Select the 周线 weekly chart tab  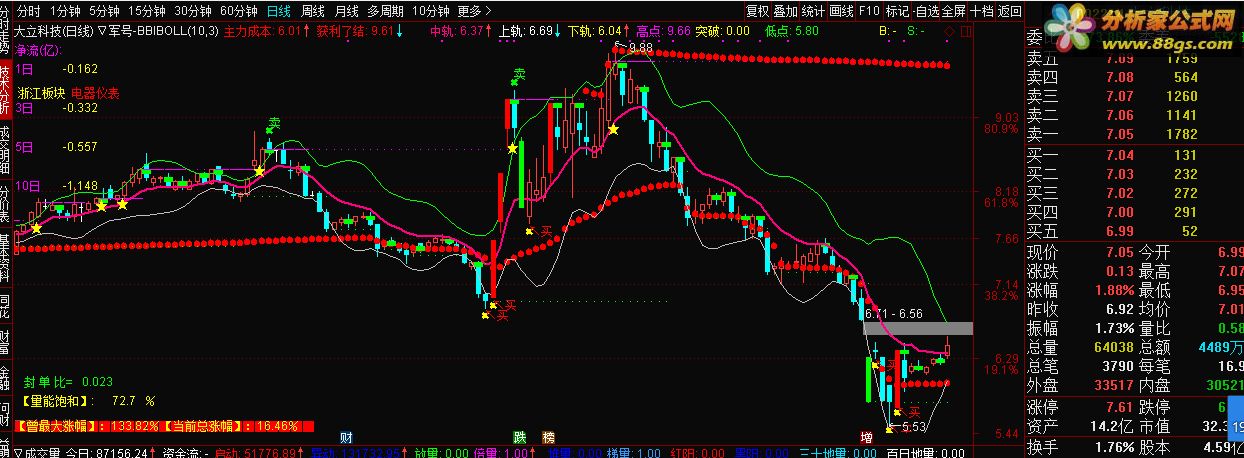click(x=313, y=11)
